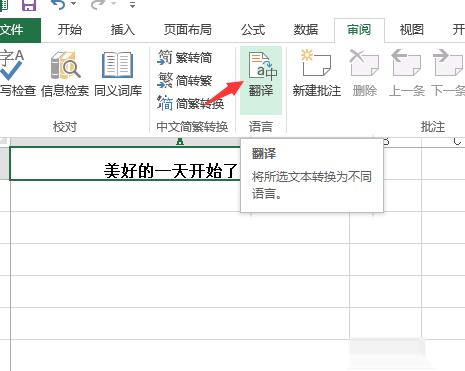Expand the Undo history dropdown arrow
Viewport: 465px width, 371px height.
click(x=74, y=4)
